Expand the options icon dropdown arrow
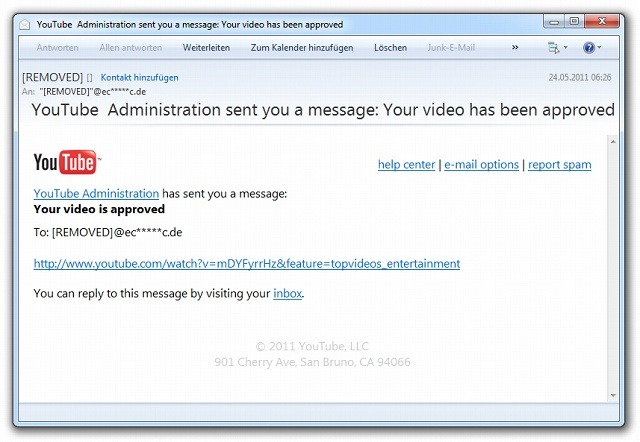 pyautogui.click(x=566, y=47)
